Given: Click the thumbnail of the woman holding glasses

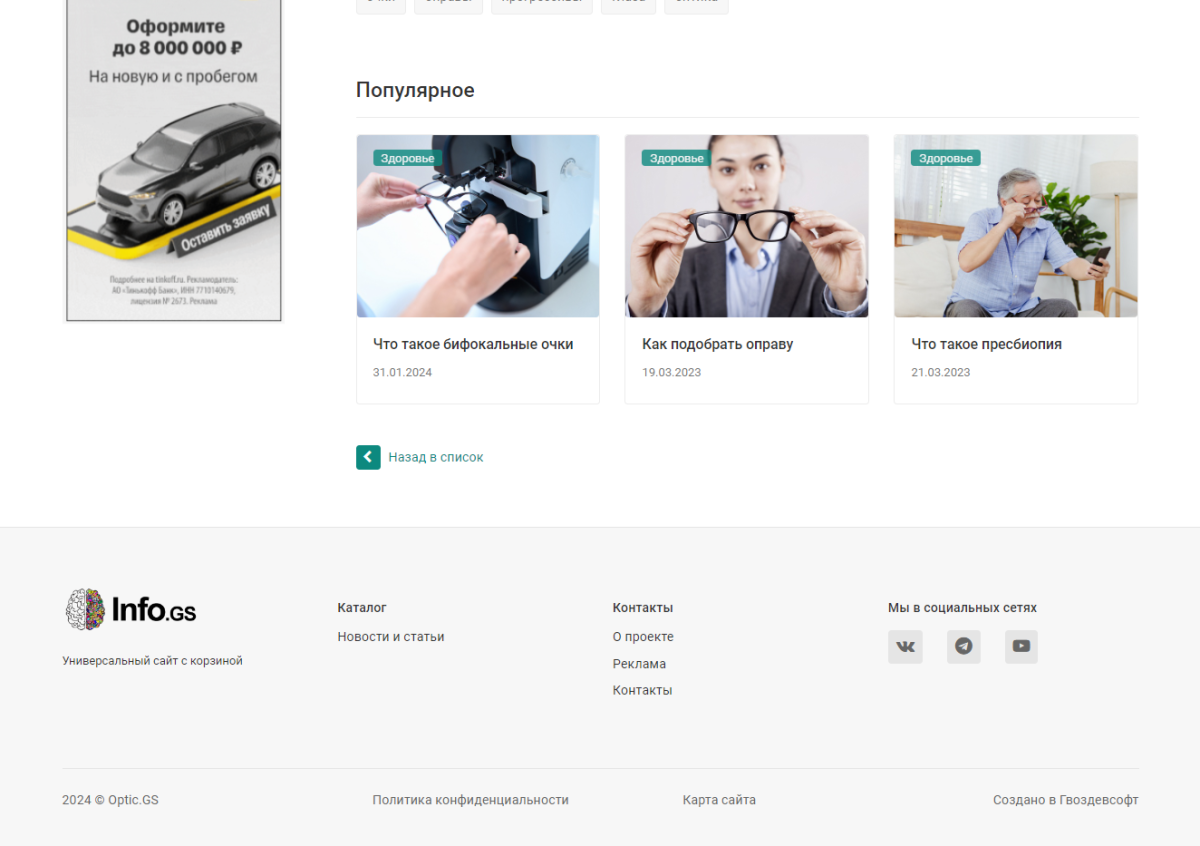Looking at the screenshot, I should pos(746,225).
